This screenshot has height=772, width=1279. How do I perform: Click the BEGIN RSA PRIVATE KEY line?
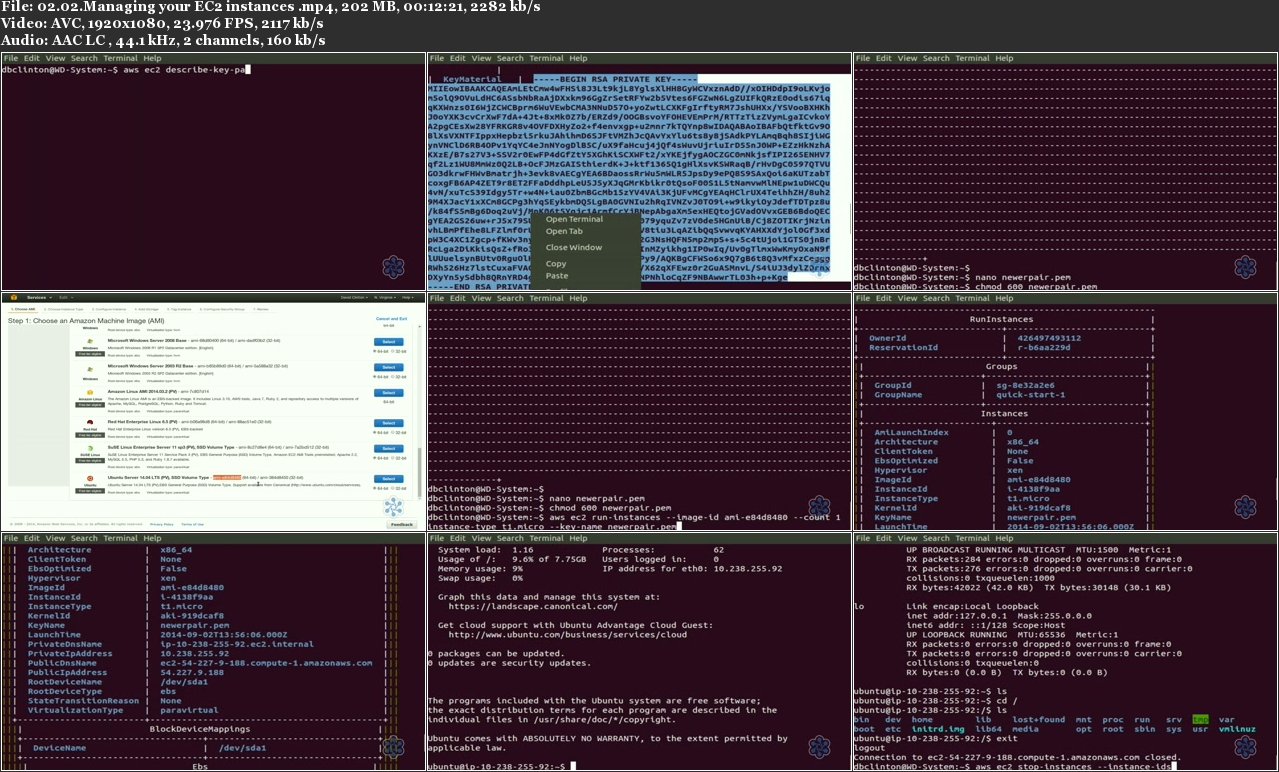tap(615, 78)
